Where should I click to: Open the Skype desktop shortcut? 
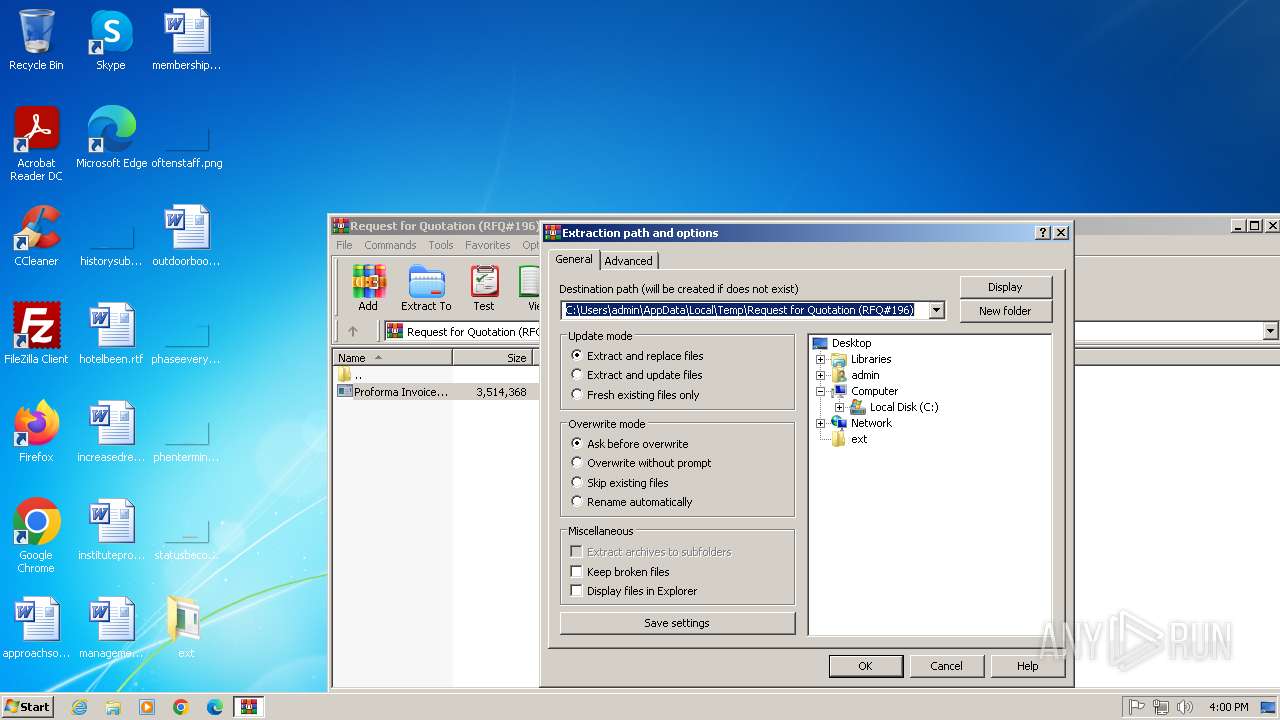(x=110, y=40)
